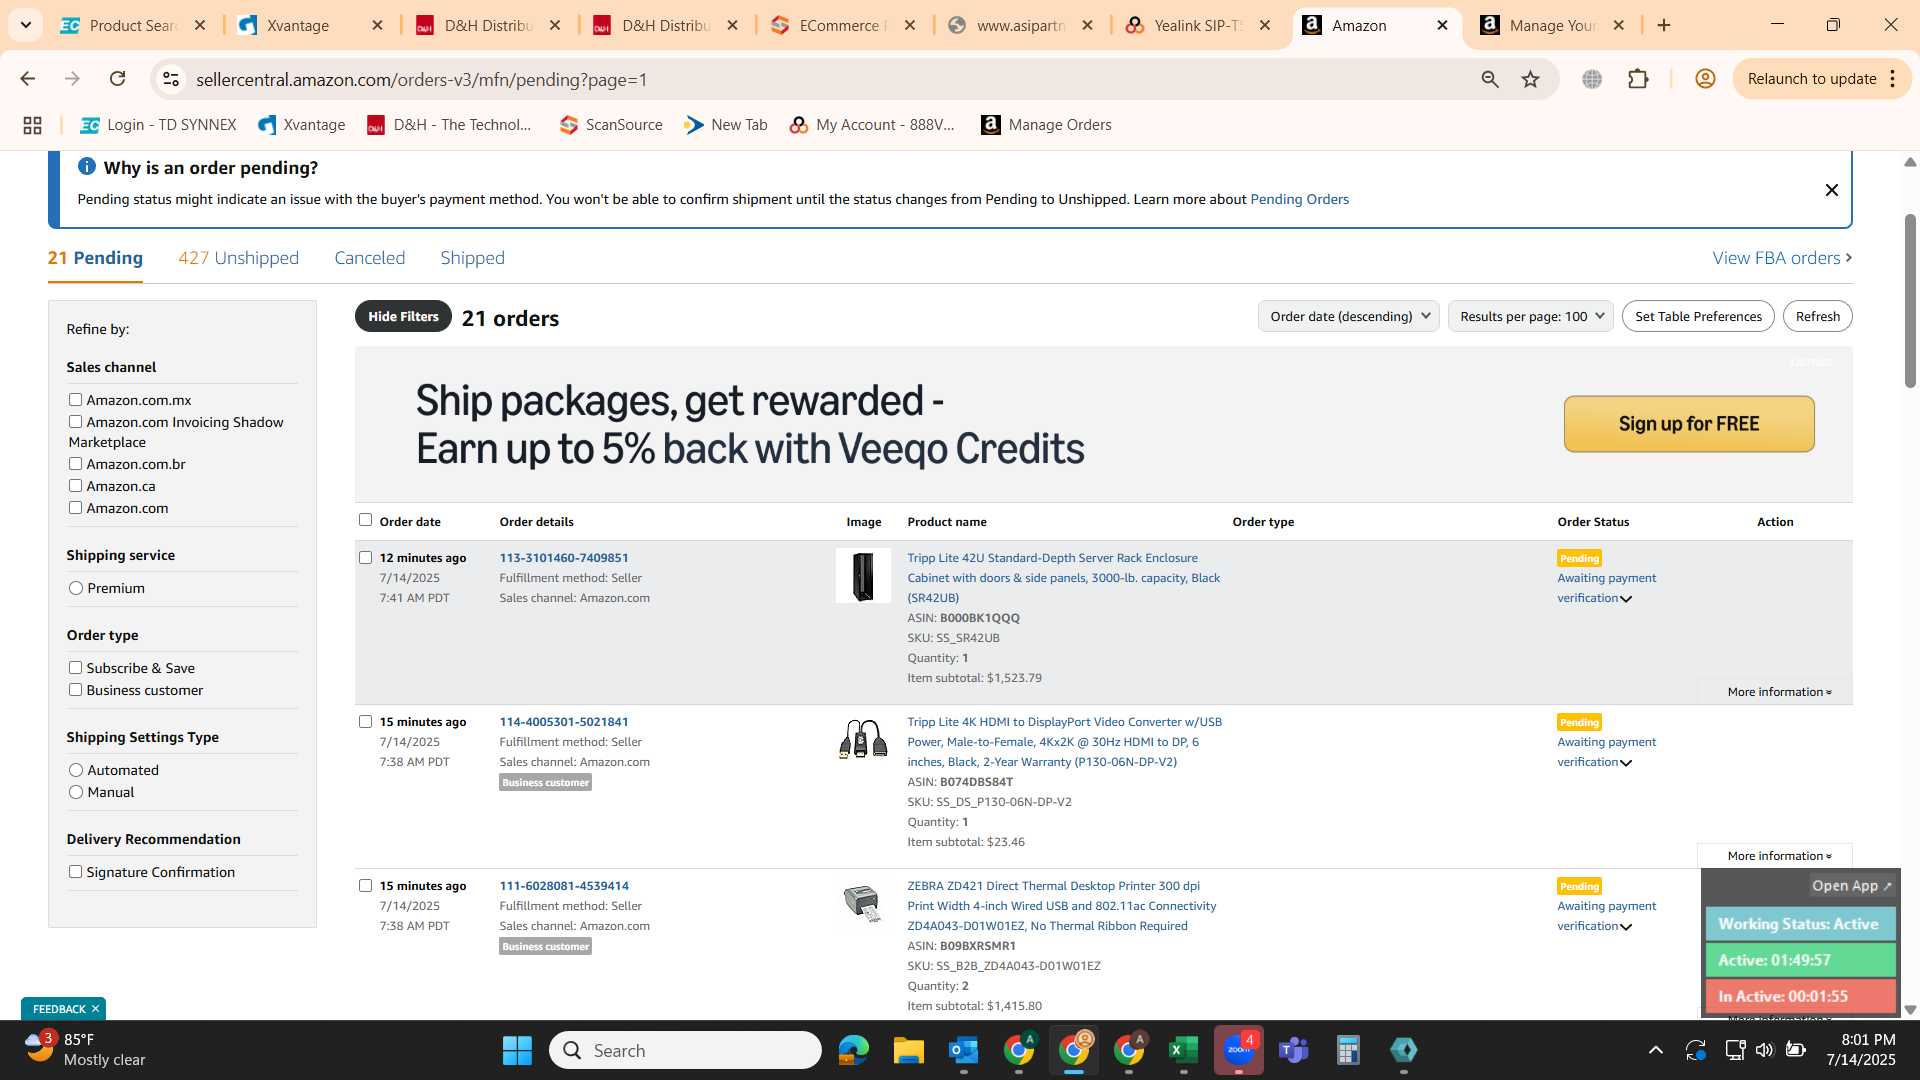The width and height of the screenshot is (1920, 1080).
Task: Switch to the 427 Unshipped tab
Action: (x=238, y=258)
